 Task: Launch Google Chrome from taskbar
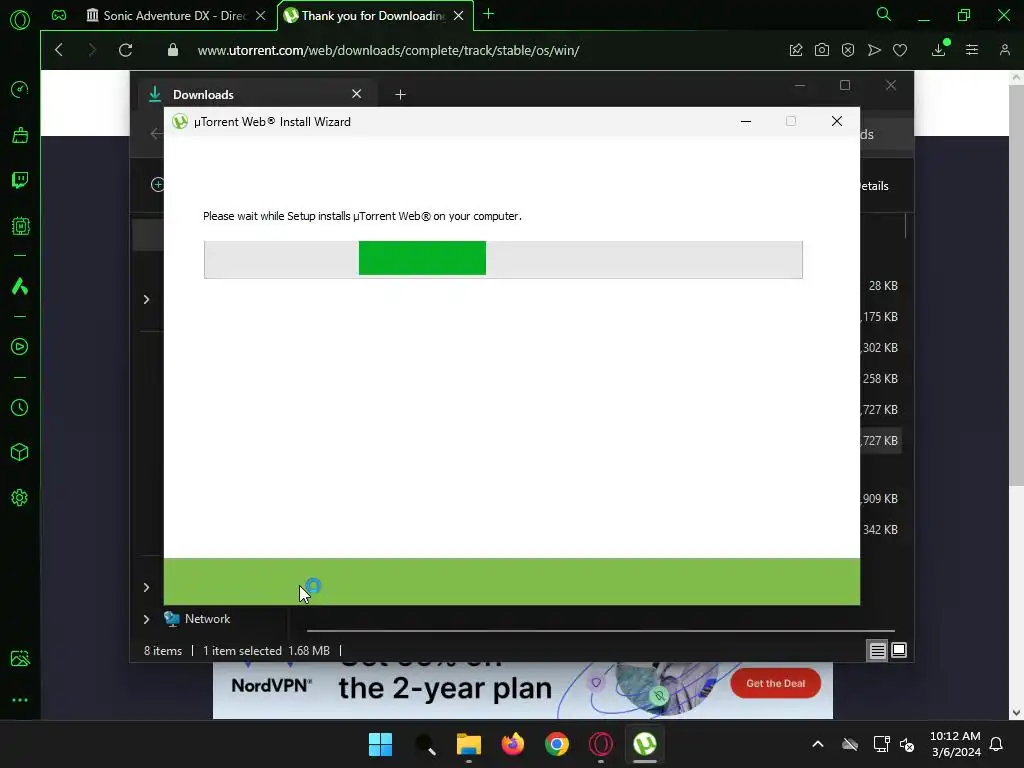pyautogui.click(x=556, y=744)
